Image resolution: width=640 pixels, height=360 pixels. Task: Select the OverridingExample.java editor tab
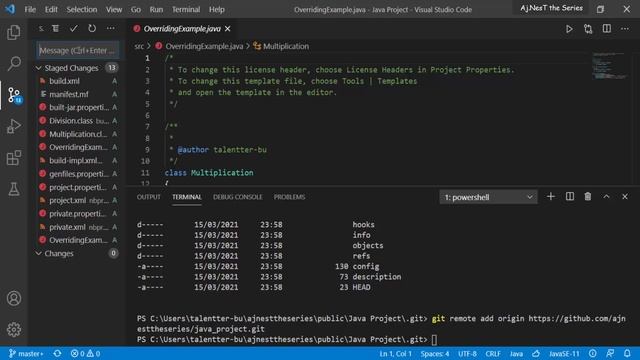pos(182,29)
